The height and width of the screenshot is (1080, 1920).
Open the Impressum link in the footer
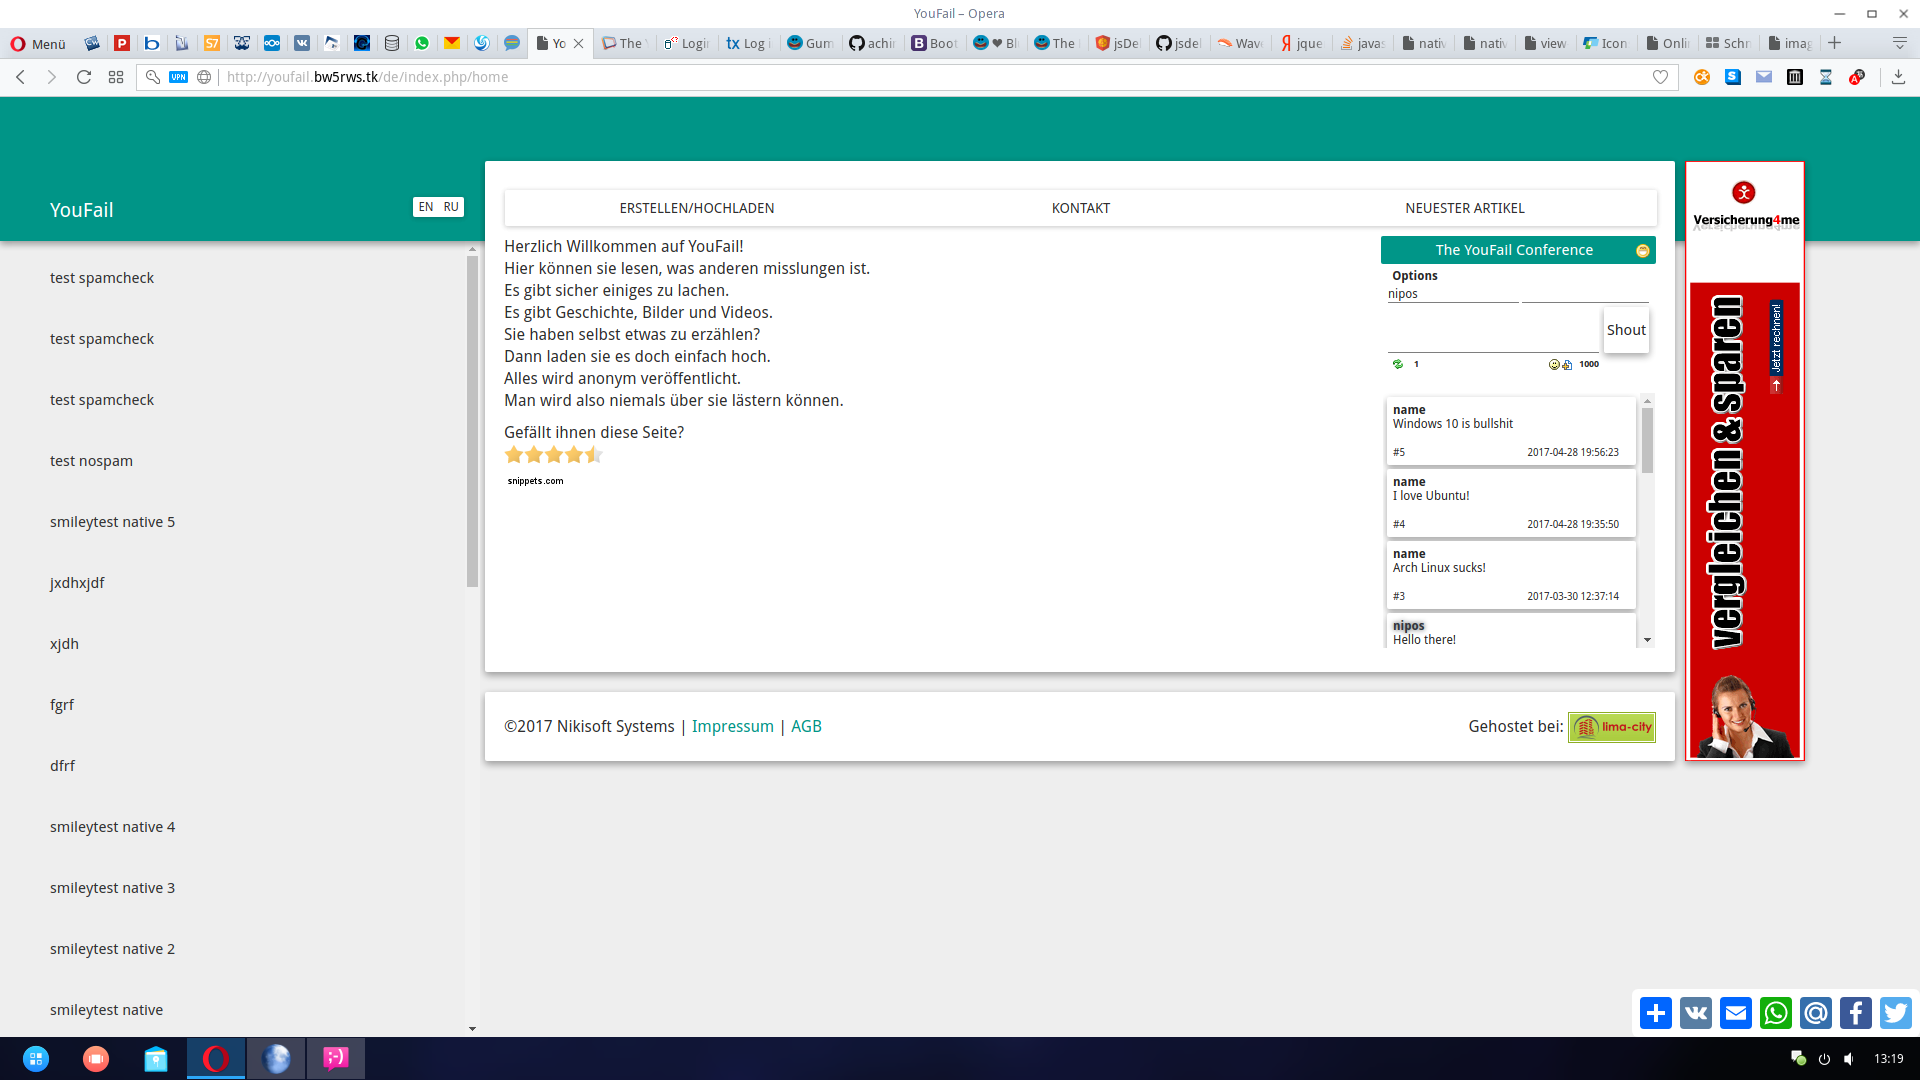[732, 726]
